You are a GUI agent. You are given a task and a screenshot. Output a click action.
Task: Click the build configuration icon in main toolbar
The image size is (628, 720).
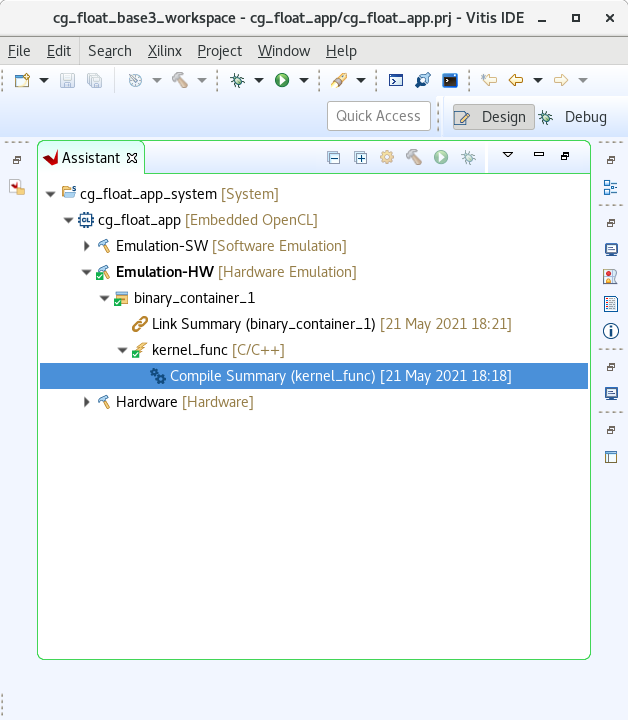135,80
